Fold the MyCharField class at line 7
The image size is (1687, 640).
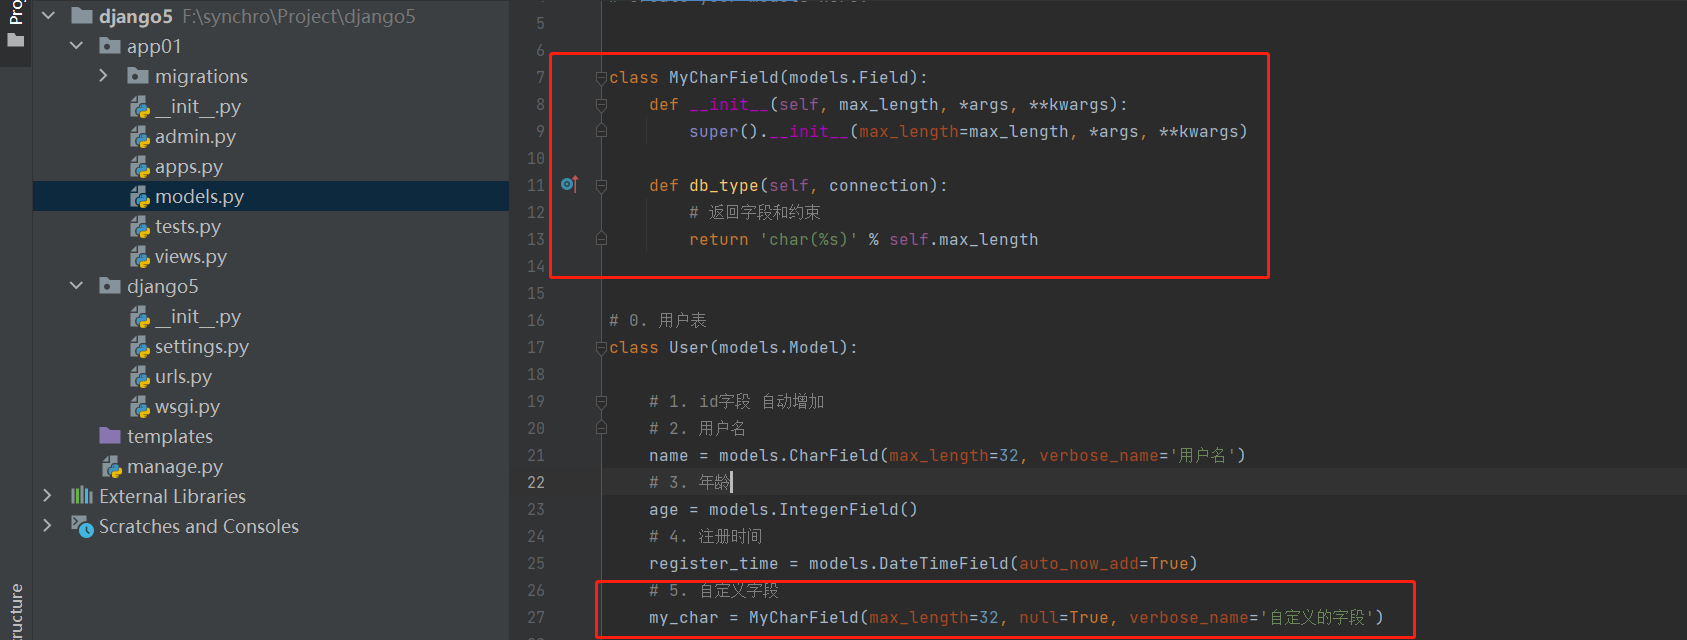tap(601, 77)
